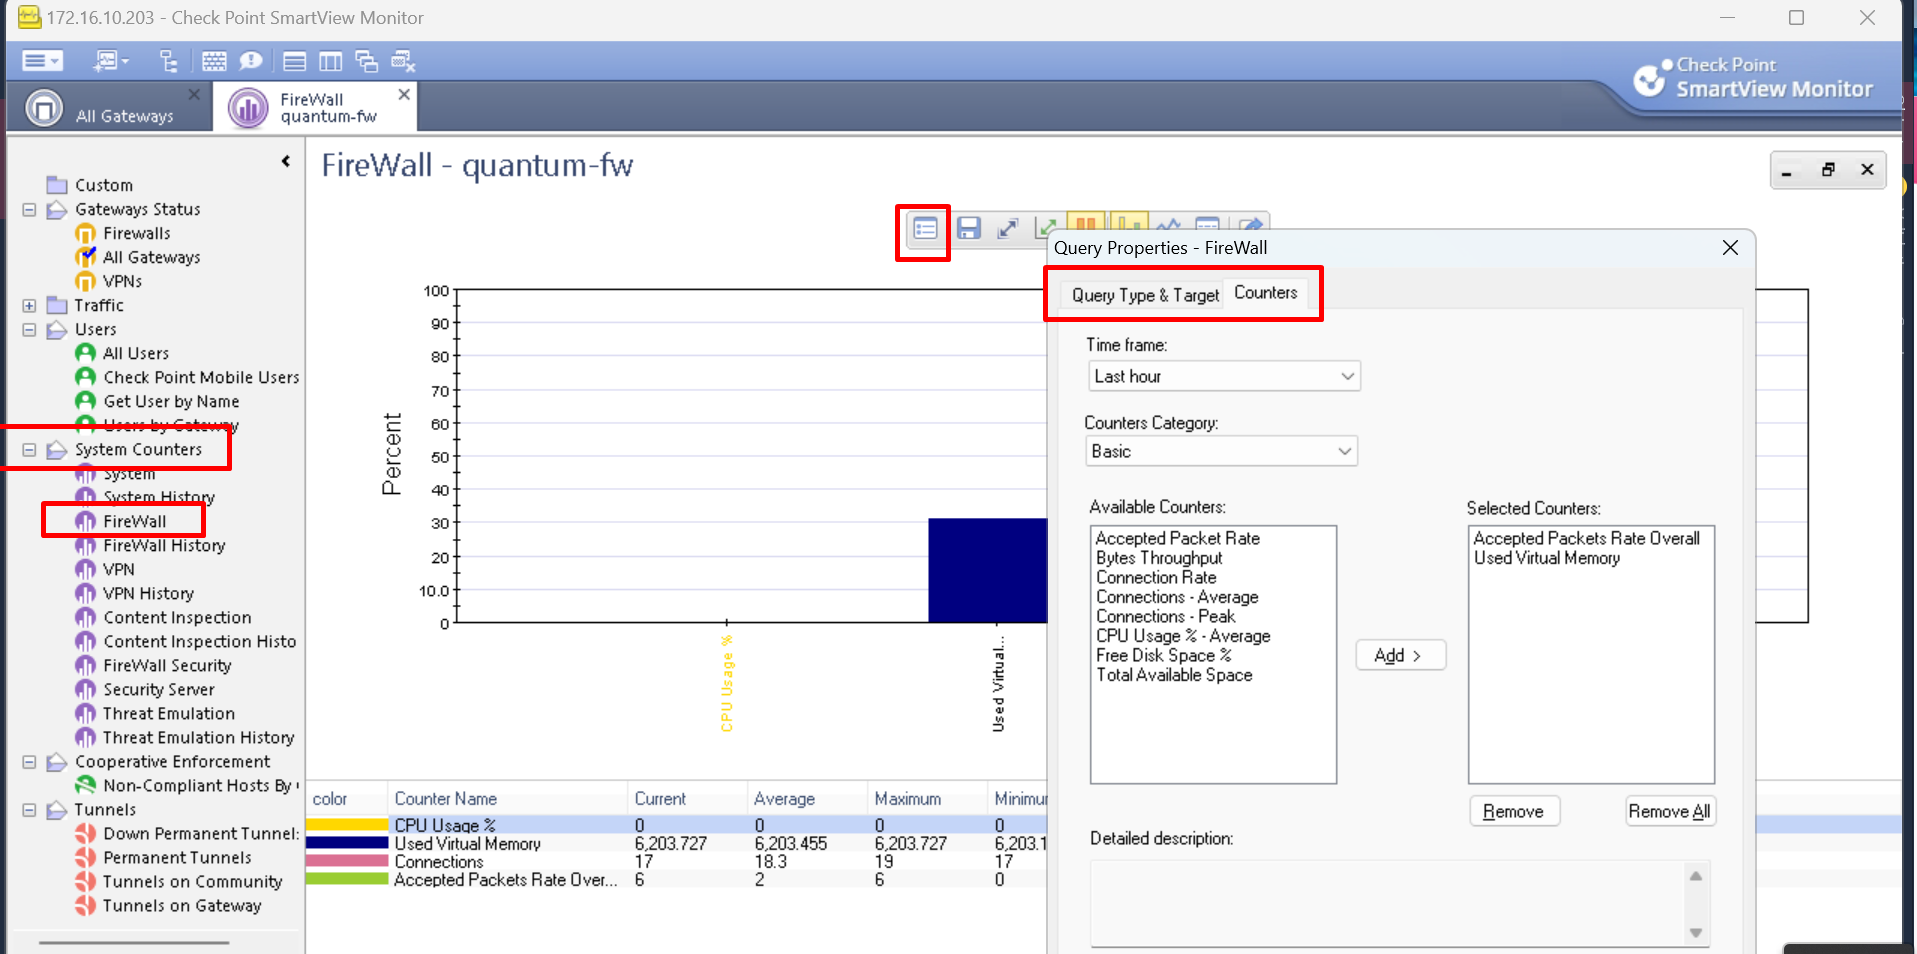Switch the chart to line graph display
This screenshot has width=1917, height=954.
[1168, 228]
